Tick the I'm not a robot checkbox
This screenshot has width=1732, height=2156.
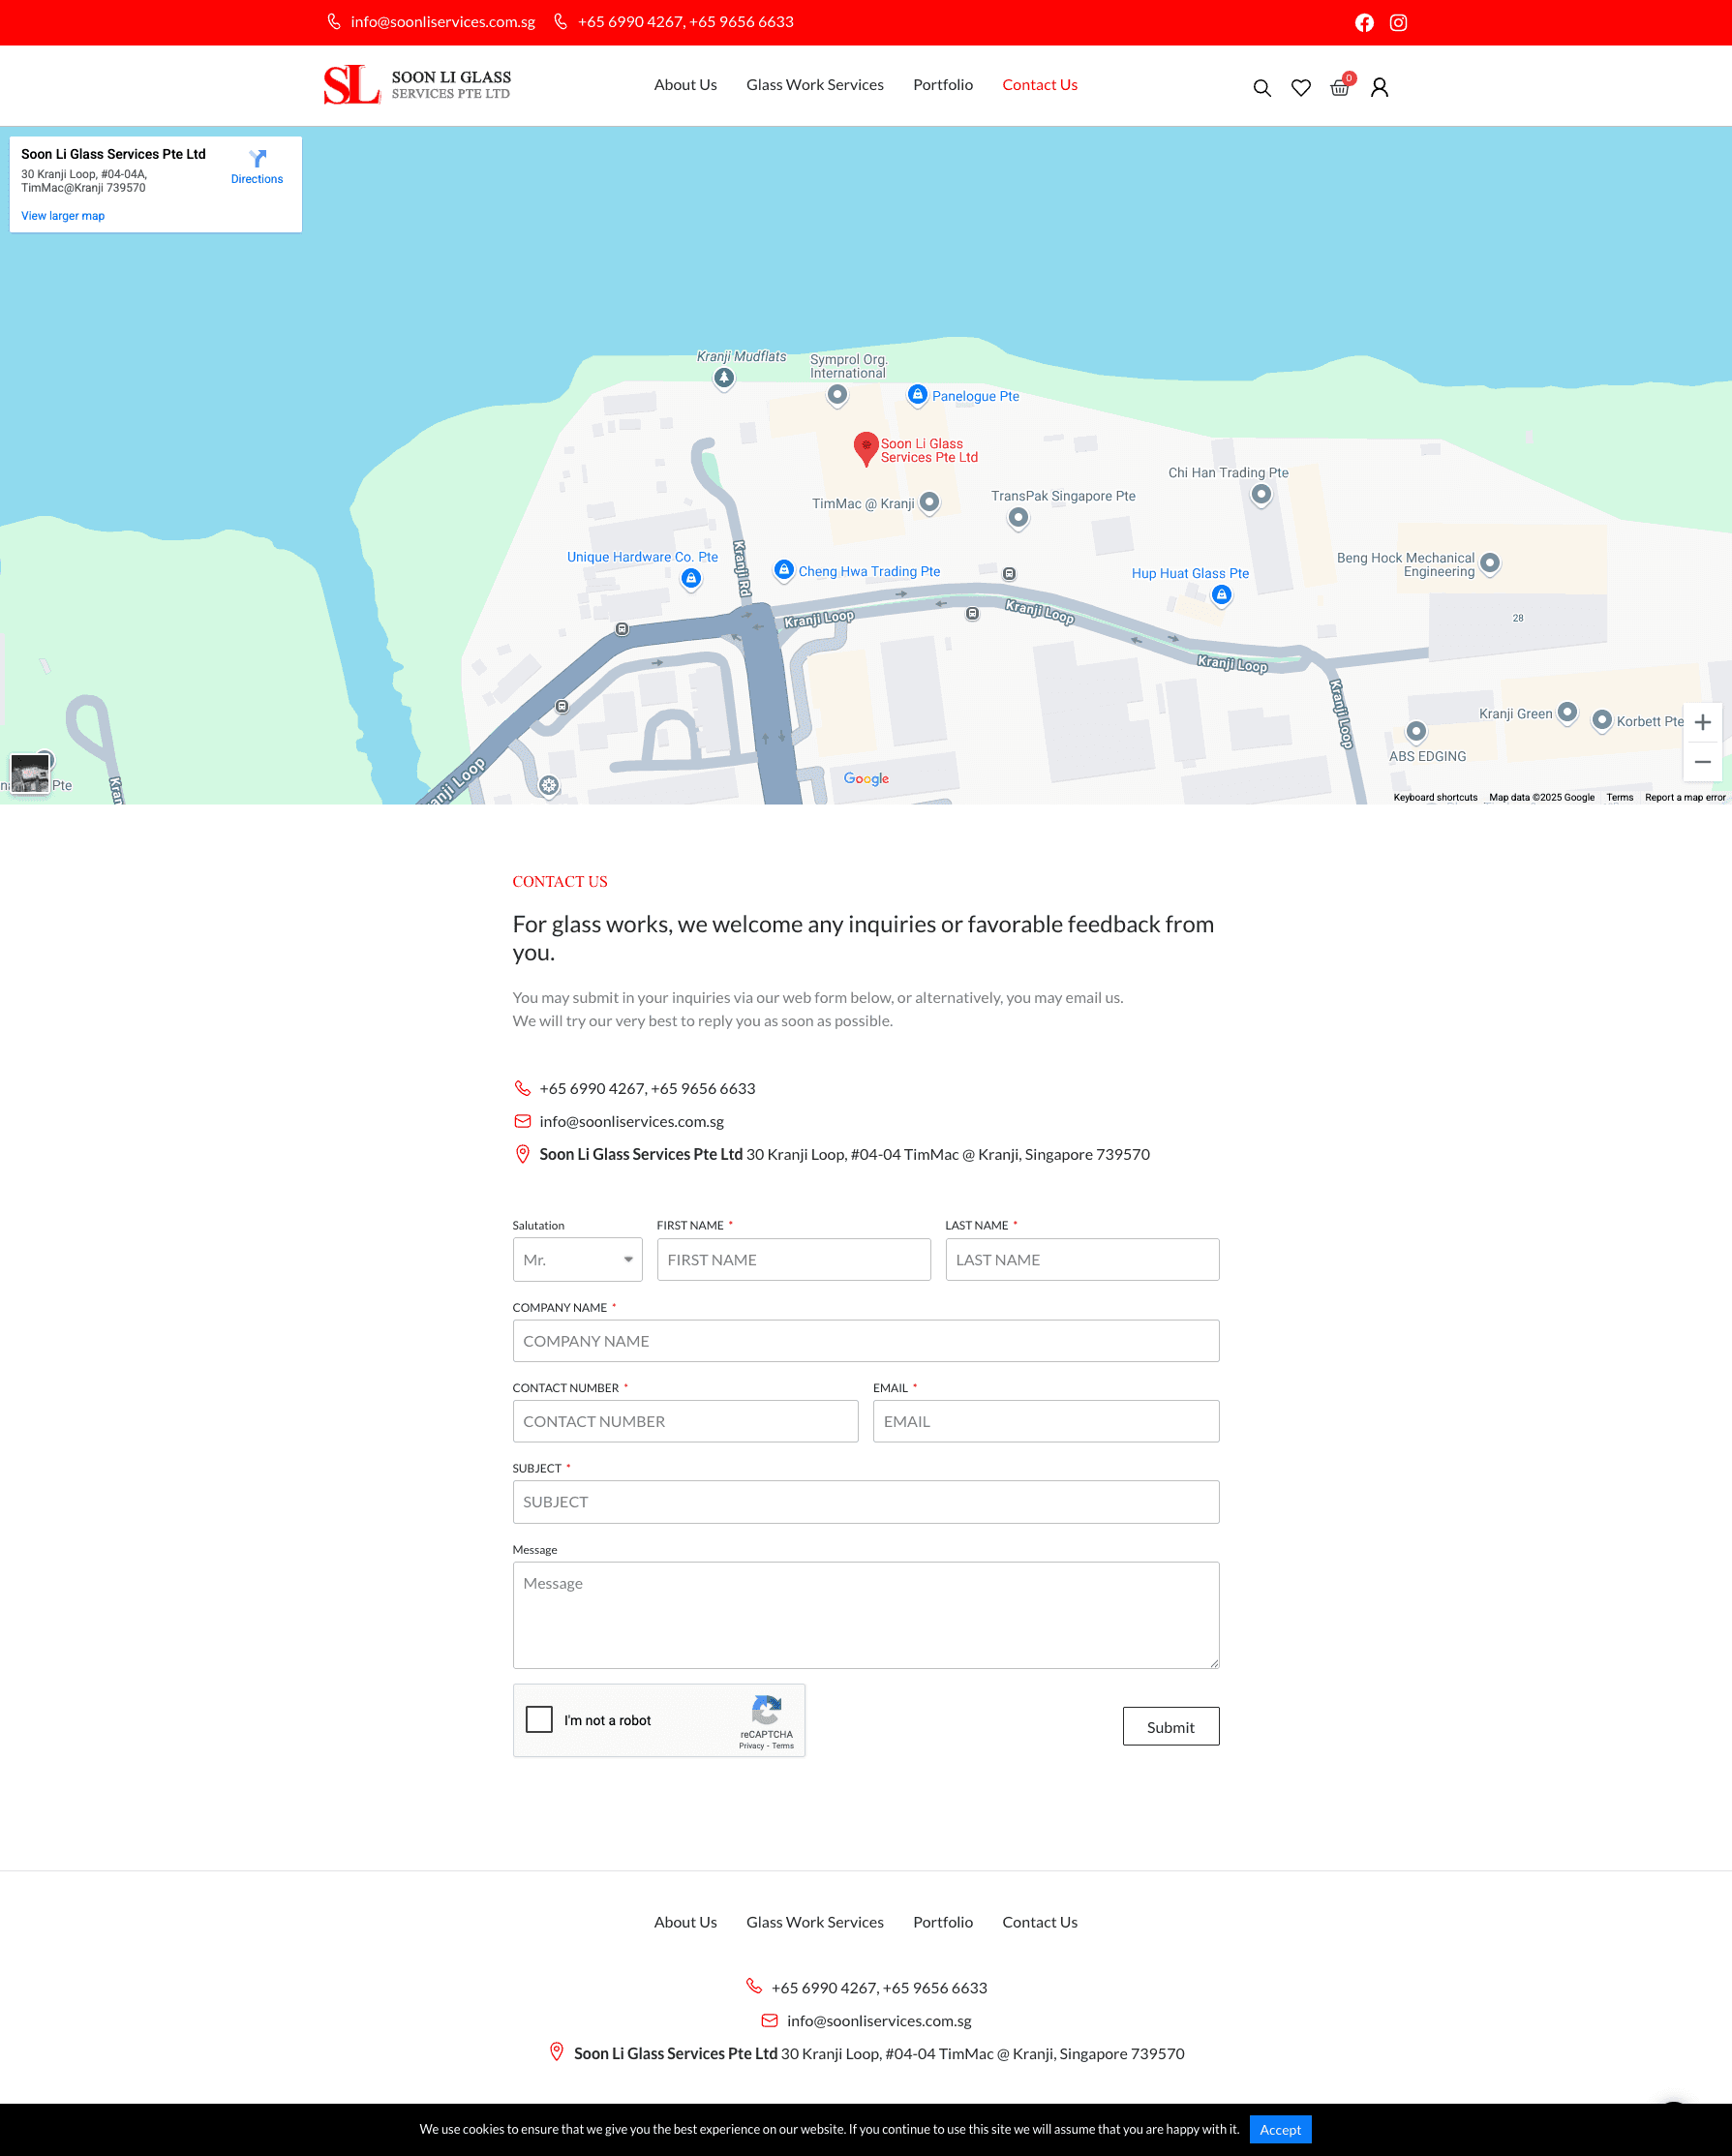pyautogui.click(x=539, y=1719)
